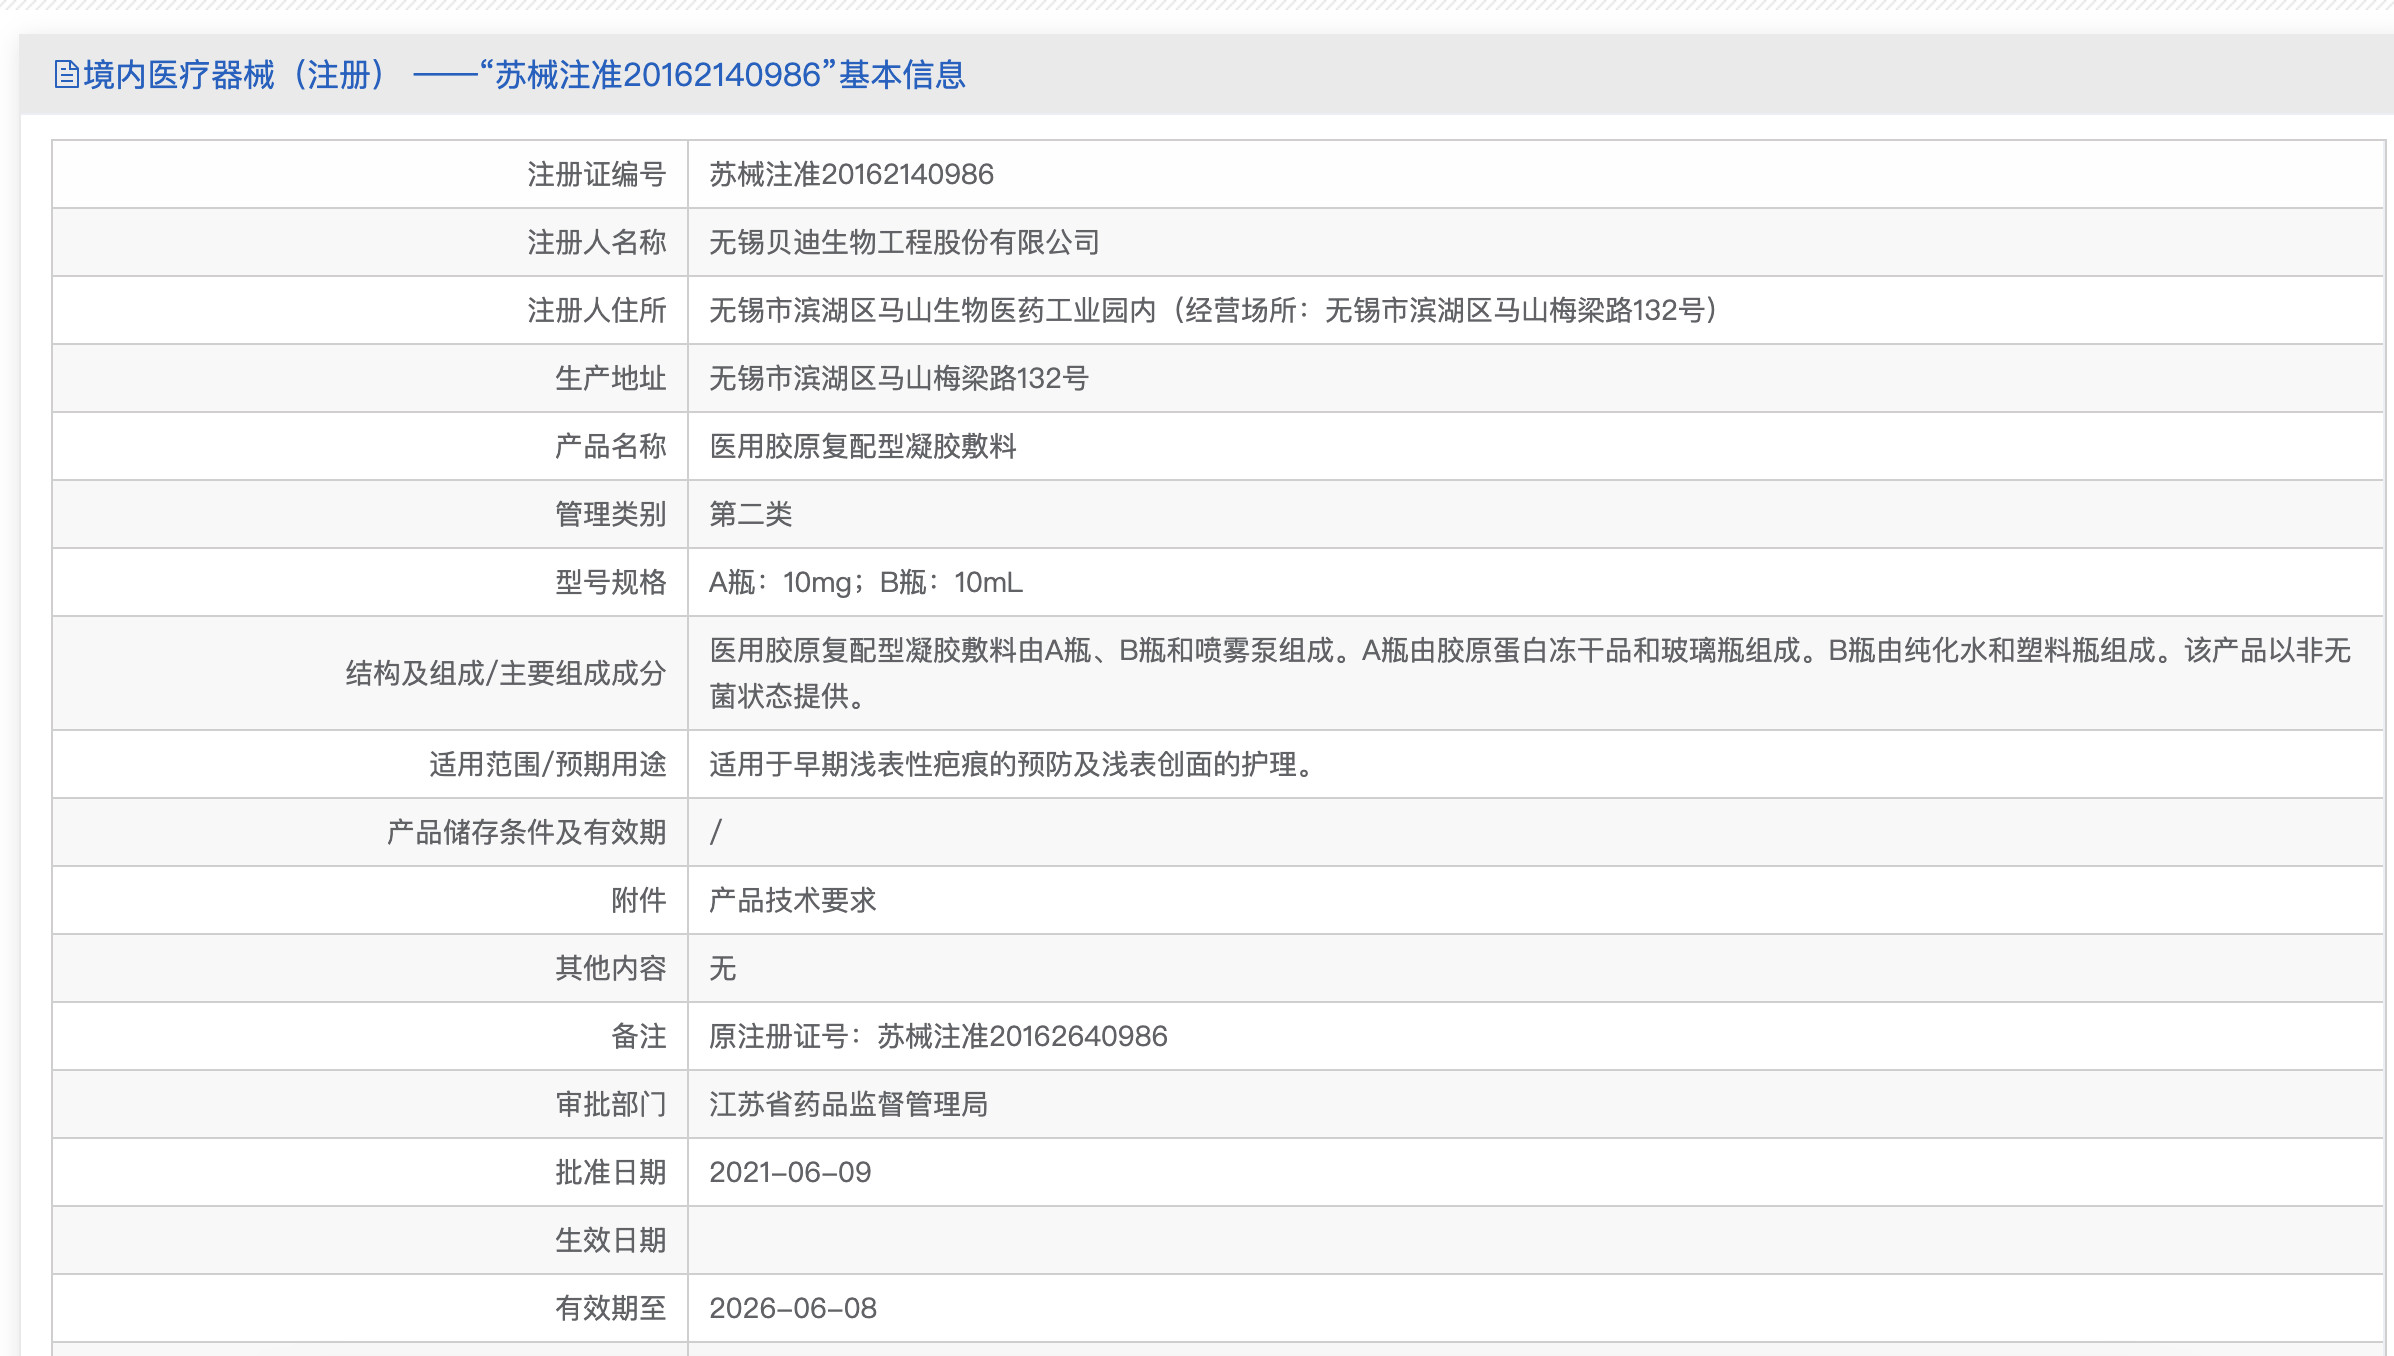The image size is (2394, 1356).
Task: Open the 产品技术要求 attachment
Action: [x=792, y=901]
